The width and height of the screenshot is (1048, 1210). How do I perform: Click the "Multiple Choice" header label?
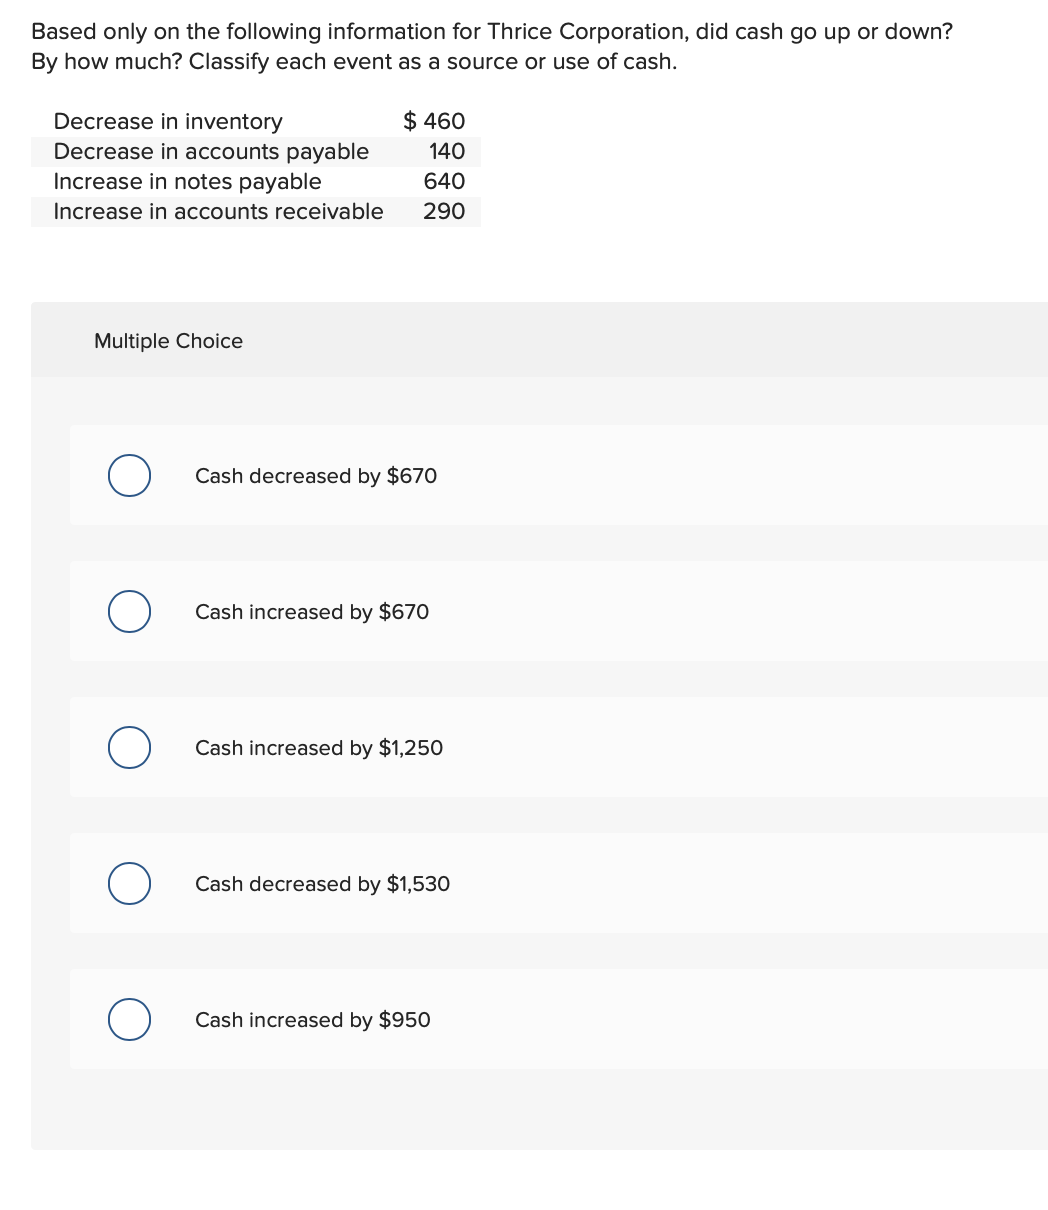point(168,341)
